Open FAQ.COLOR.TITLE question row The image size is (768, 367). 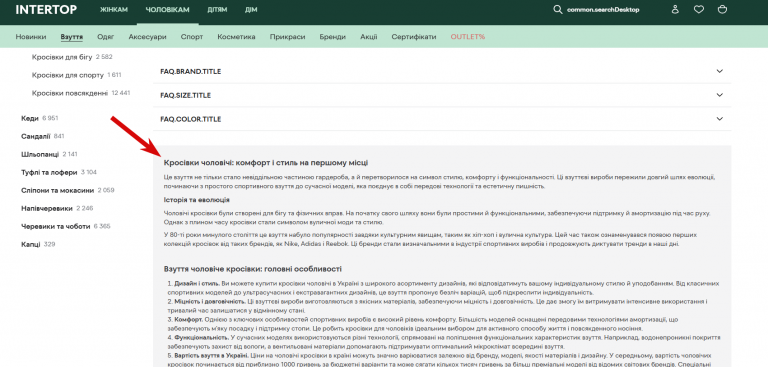click(442, 119)
